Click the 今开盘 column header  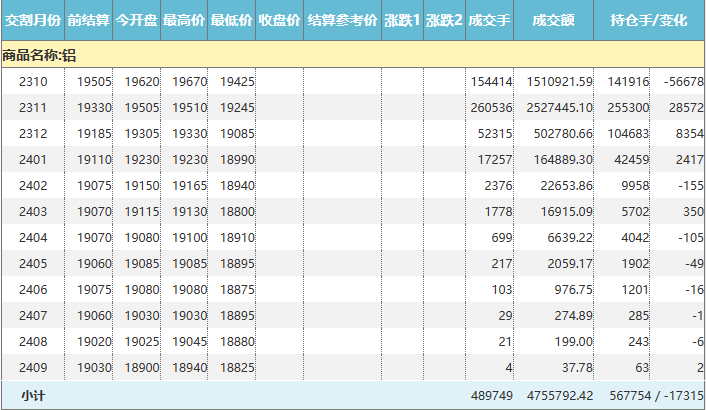[136, 20]
